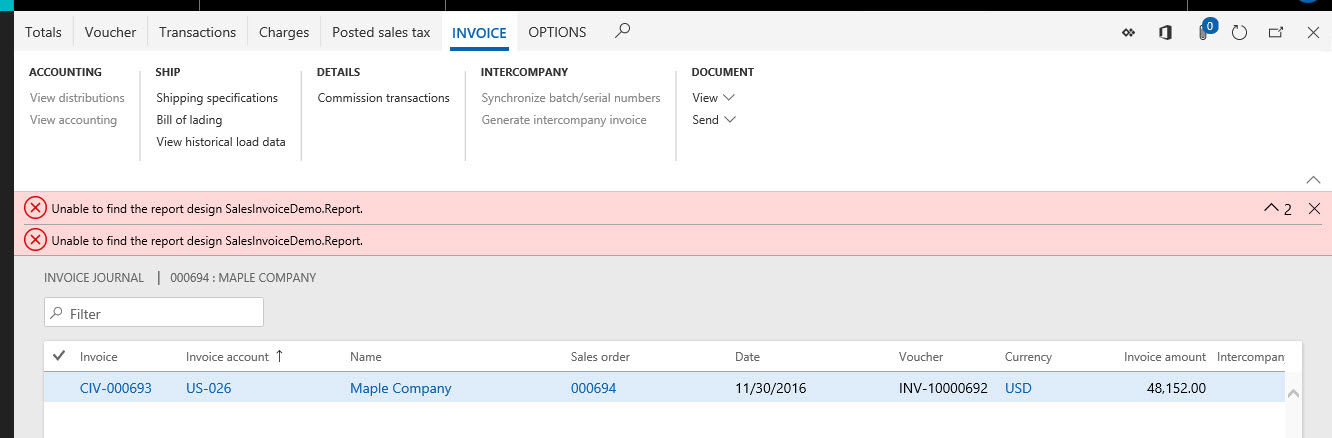
Task: Click into the Filter search box
Action: 154,312
